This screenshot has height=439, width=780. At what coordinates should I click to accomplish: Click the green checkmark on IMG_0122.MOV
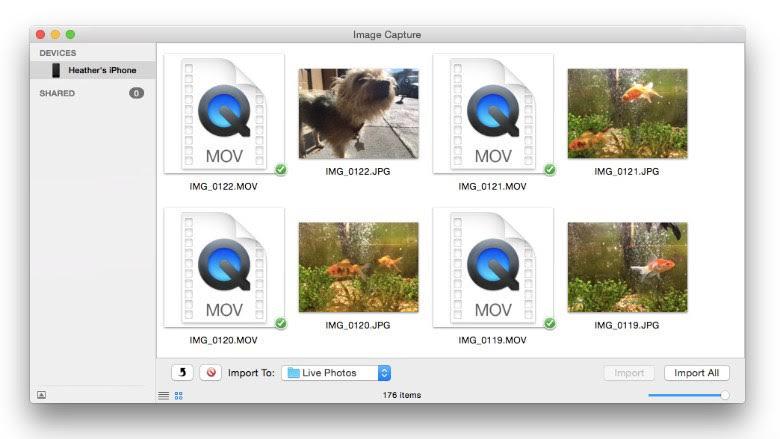coord(281,170)
